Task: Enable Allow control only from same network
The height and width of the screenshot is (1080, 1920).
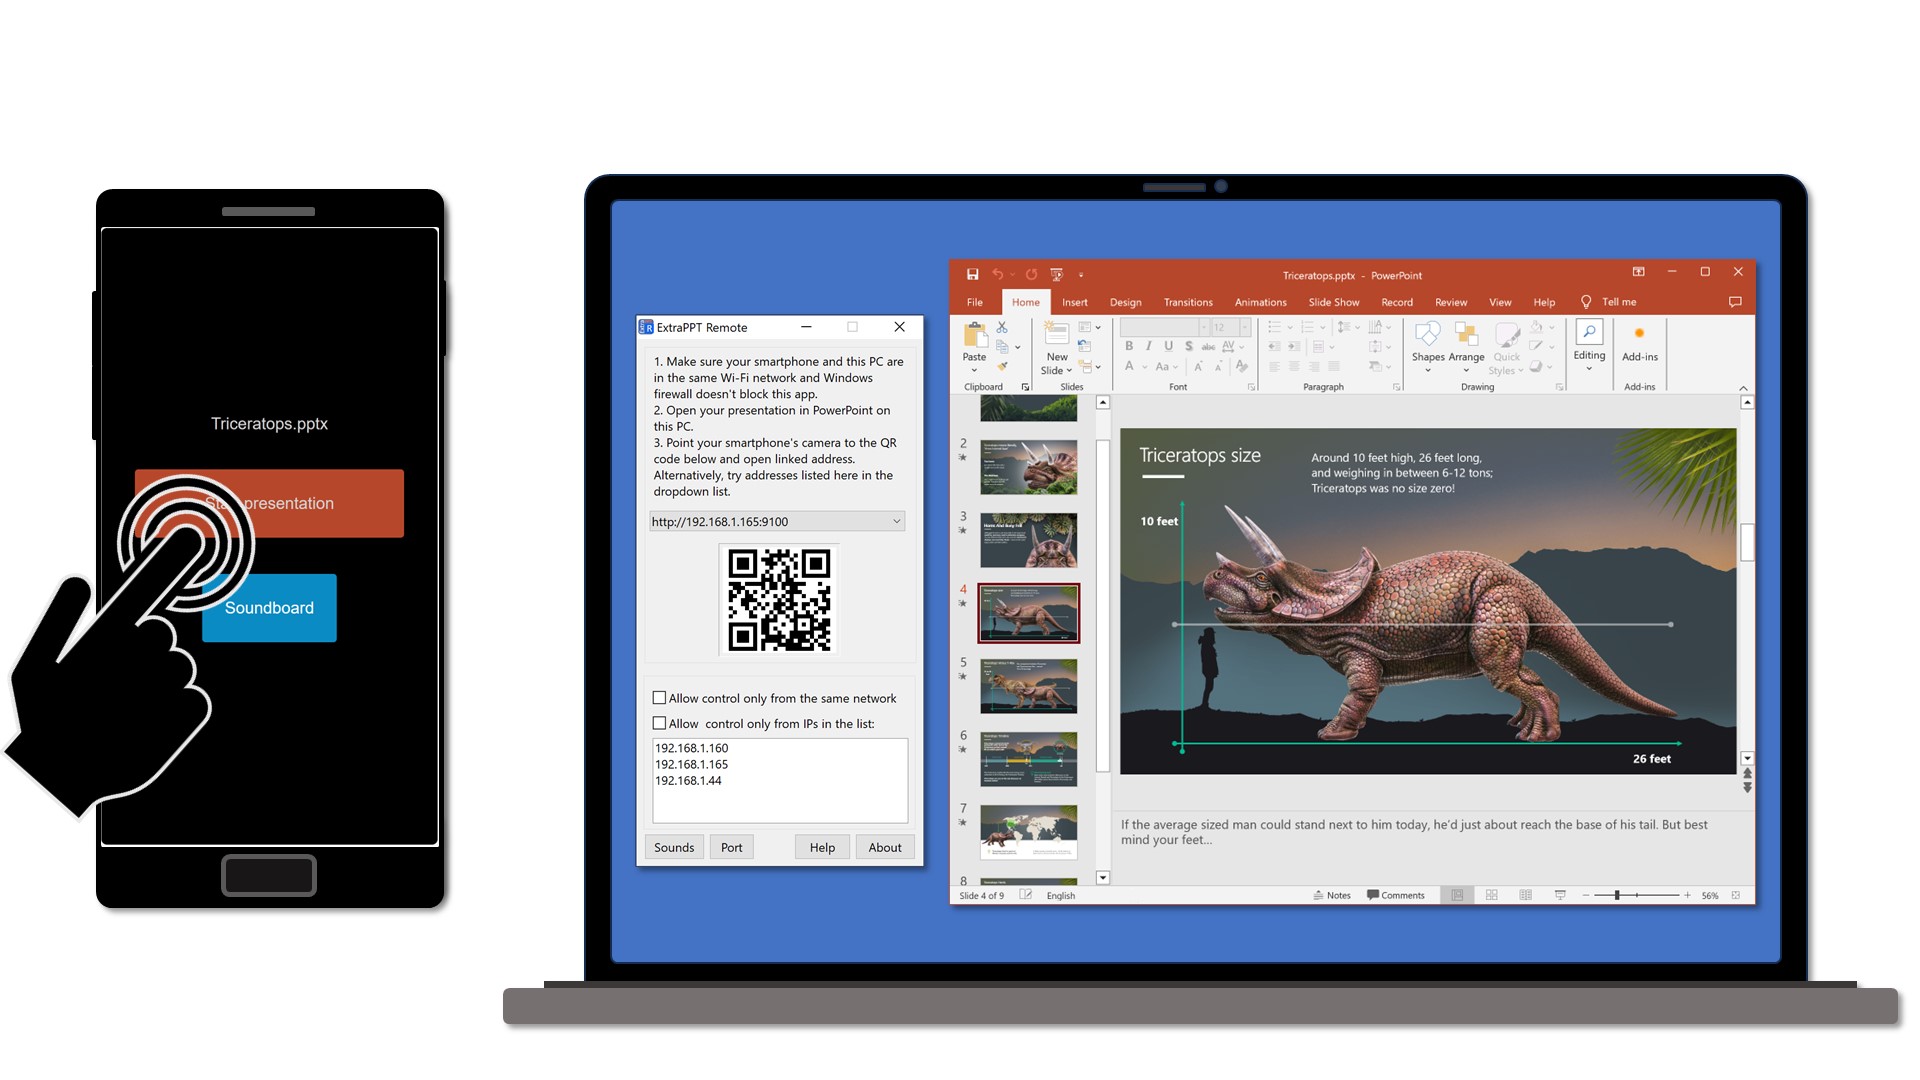Action: click(x=659, y=698)
